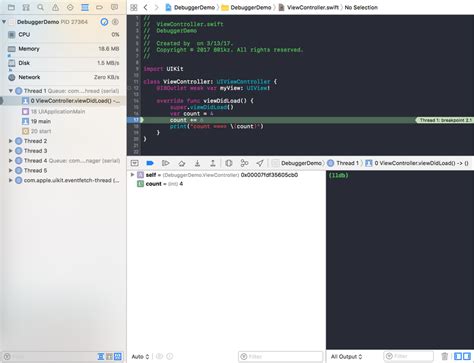
Task: Open the Find navigator magnifier icon
Action: tap(41, 7)
